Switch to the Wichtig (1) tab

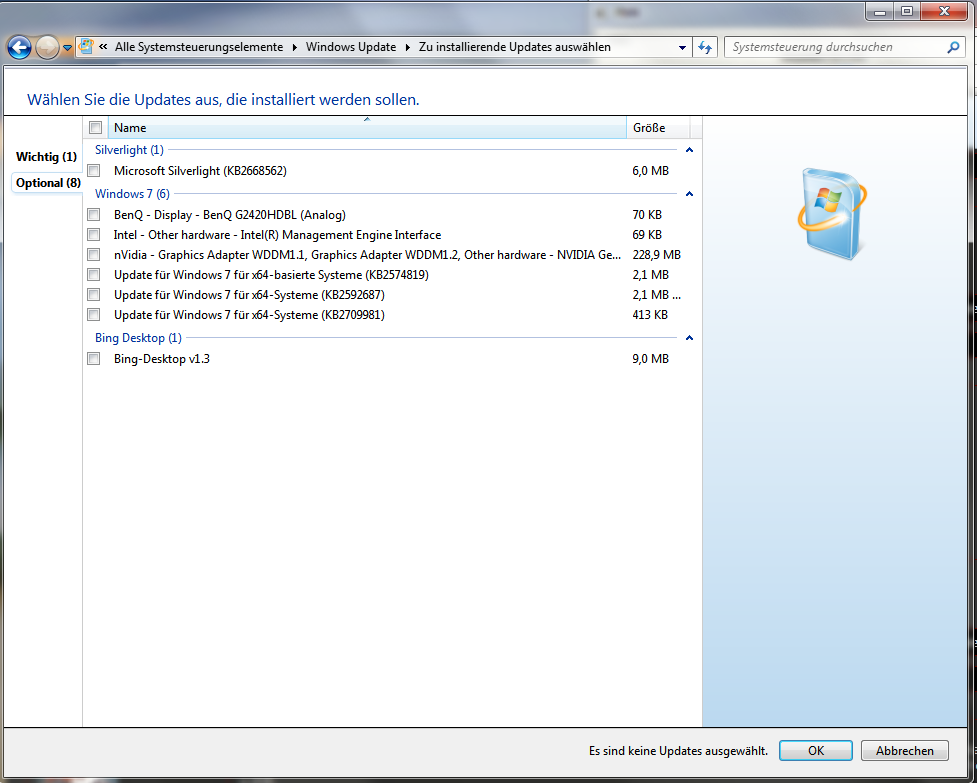click(46, 157)
